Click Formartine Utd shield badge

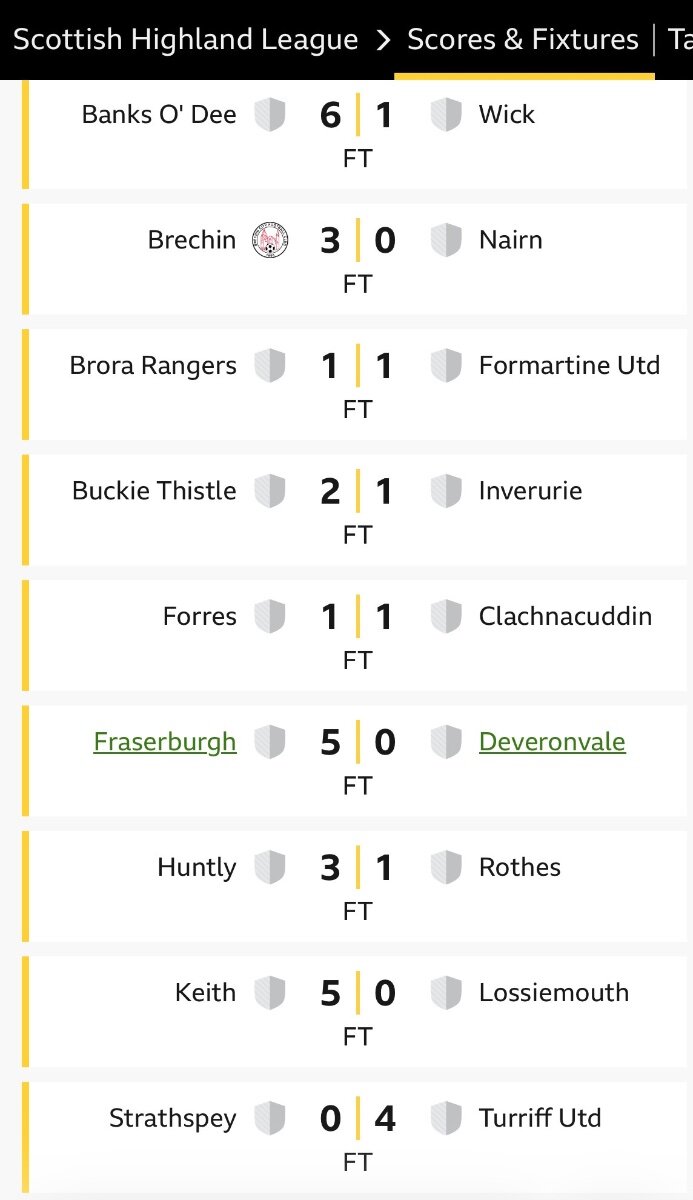446,366
